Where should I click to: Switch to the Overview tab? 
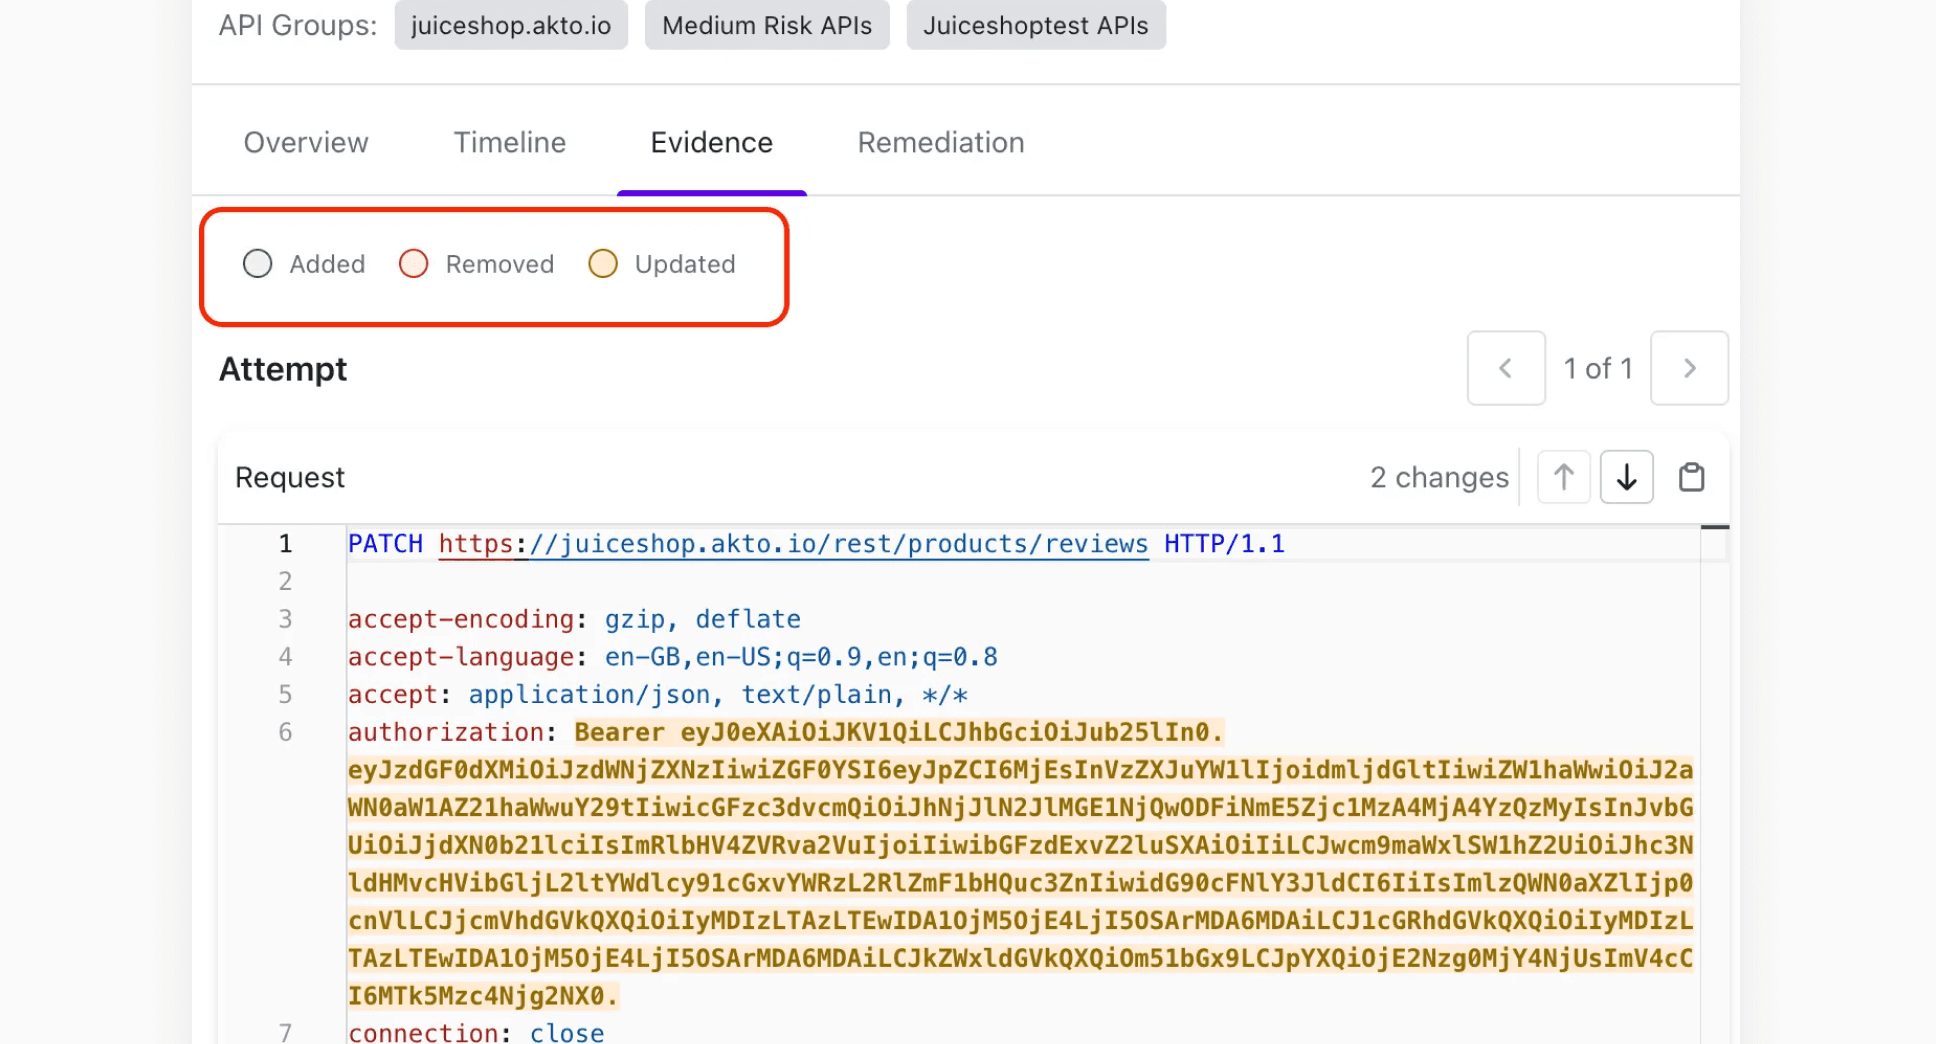[305, 142]
